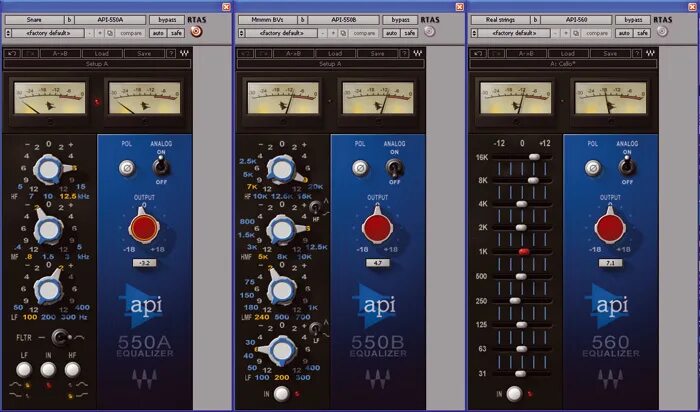The image size is (700, 412).
Task: Click previous preset minus in Mmmm BVs window
Action: [323, 33]
